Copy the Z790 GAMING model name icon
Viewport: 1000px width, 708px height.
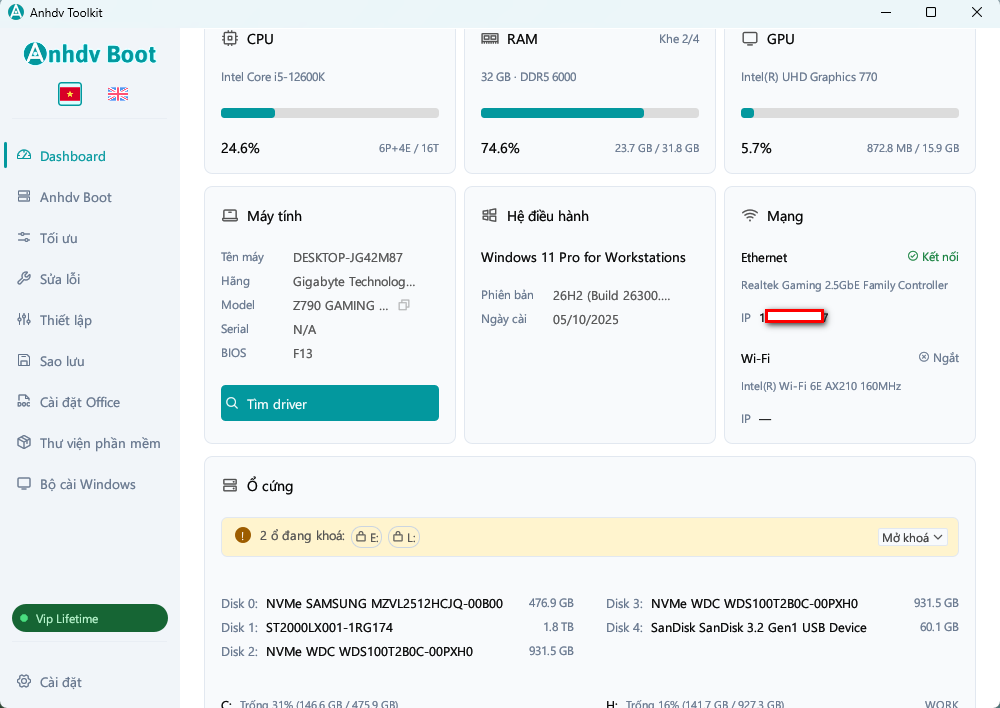tap(404, 305)
